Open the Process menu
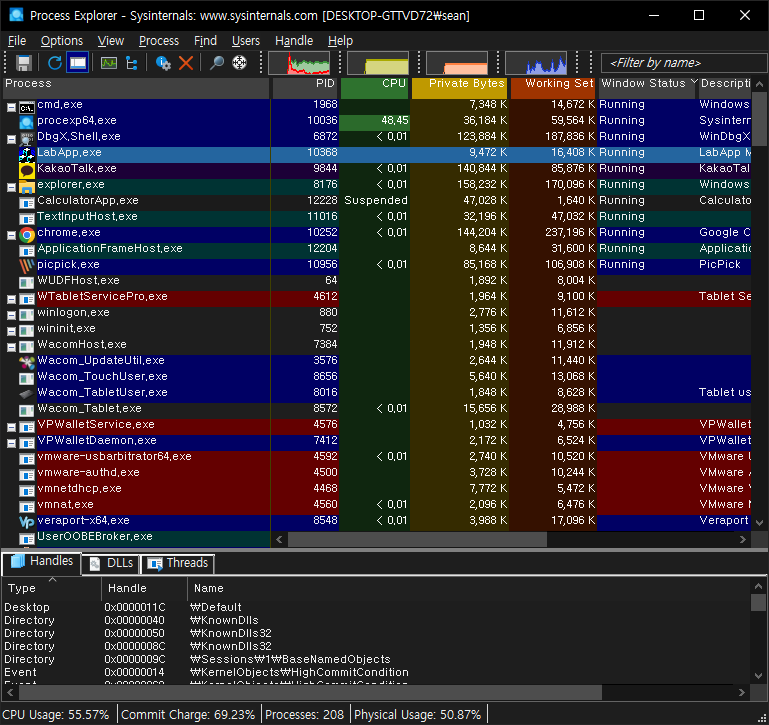The image size is (769, 725). pyautogui.click(x=159, y=41)
